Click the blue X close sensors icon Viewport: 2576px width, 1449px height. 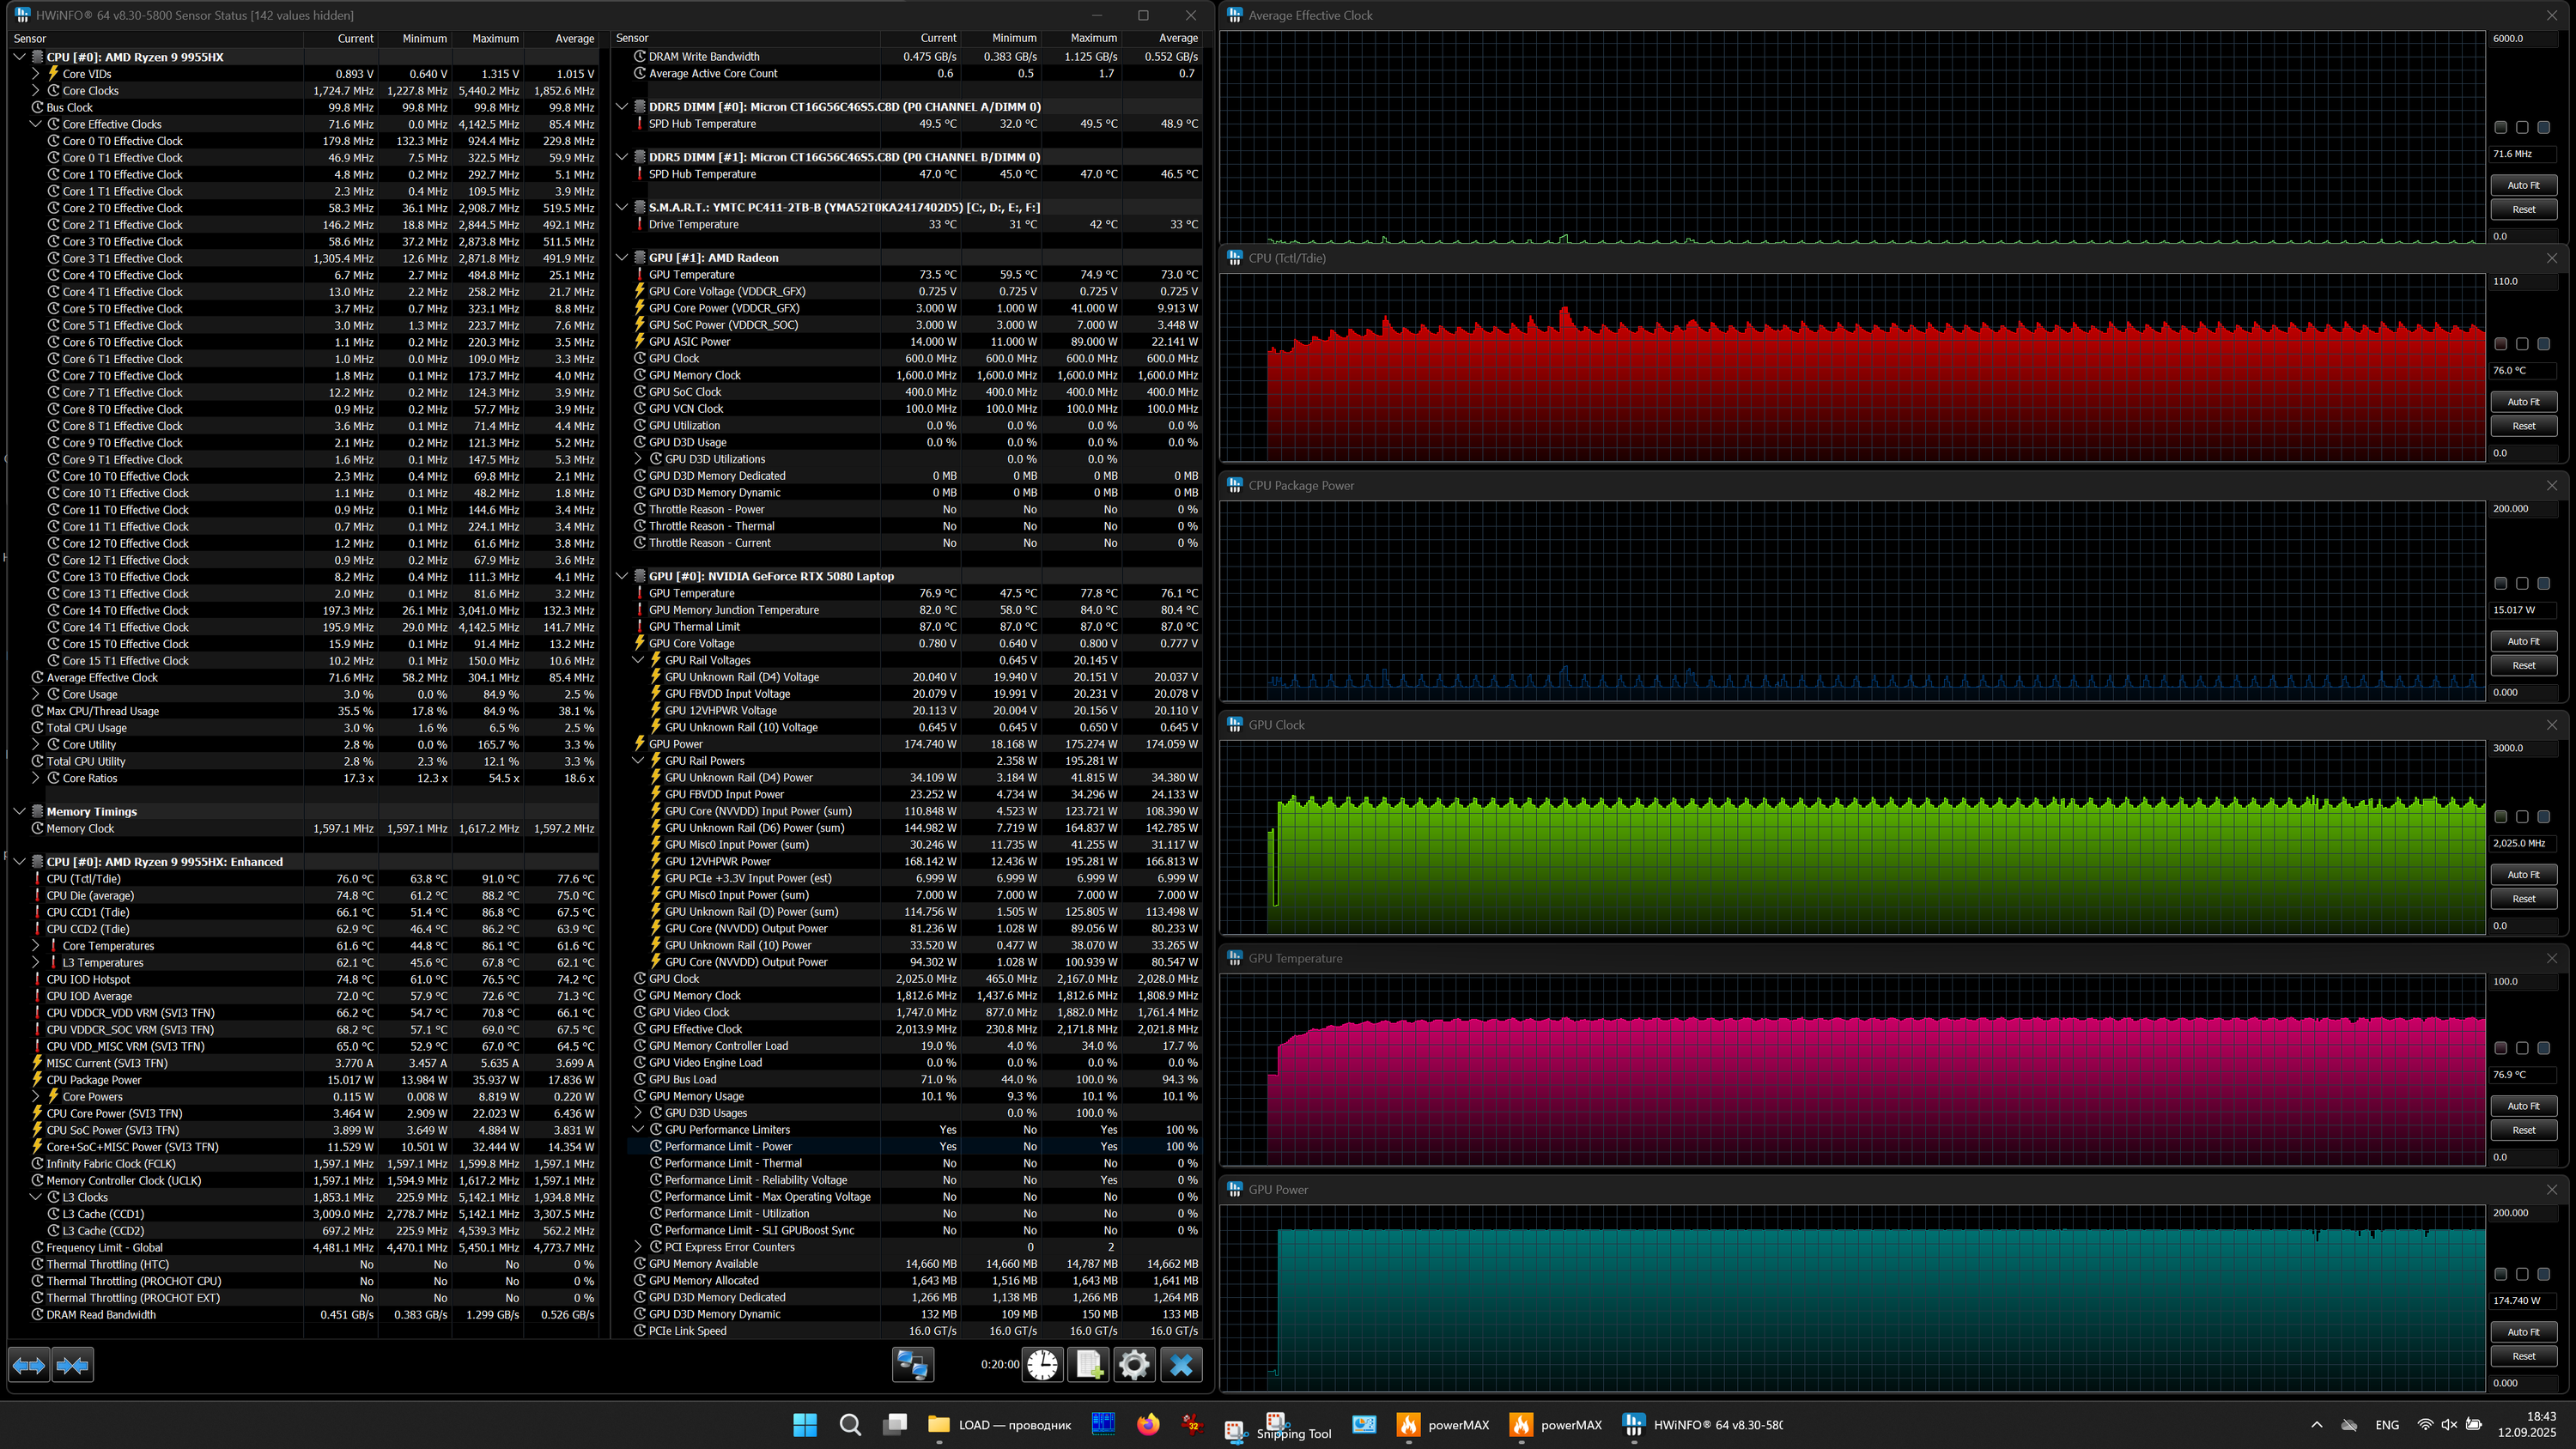pyautogui.click(x=1181, y=1365)
